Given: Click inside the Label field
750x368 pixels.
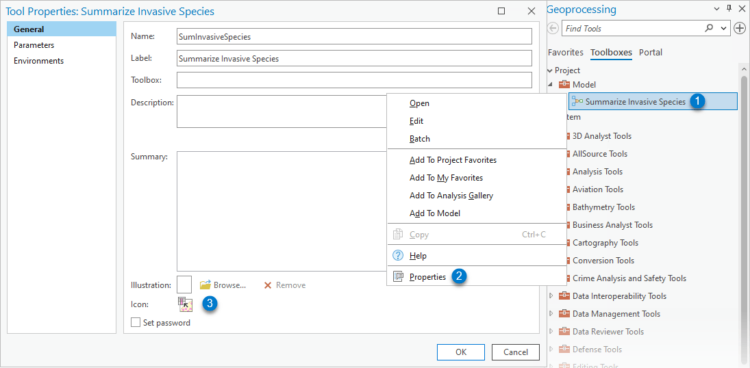Looking at the screenshot, I should pyautogui.click(x=354, y=58).
